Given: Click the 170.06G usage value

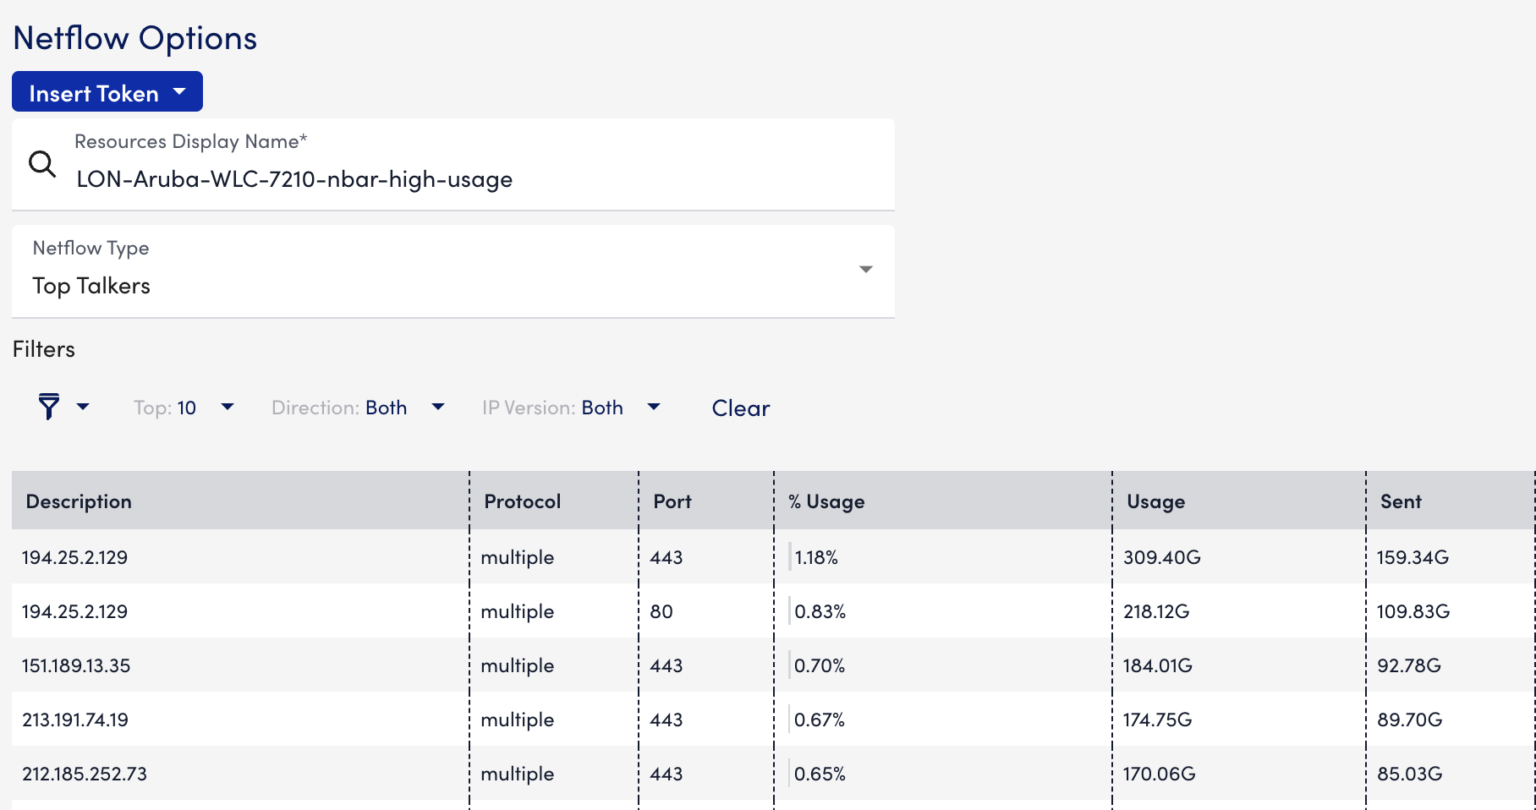Looking at the screenshot, I should coord(1159,774).
